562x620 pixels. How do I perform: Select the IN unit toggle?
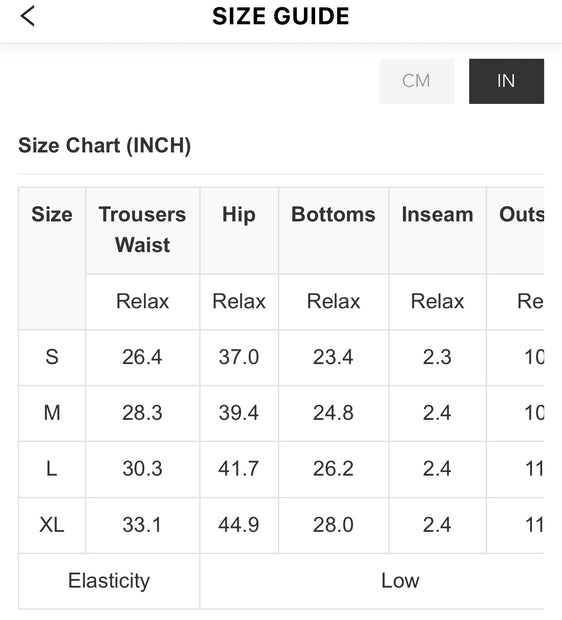pyautogui.click(x=506, y=81)
